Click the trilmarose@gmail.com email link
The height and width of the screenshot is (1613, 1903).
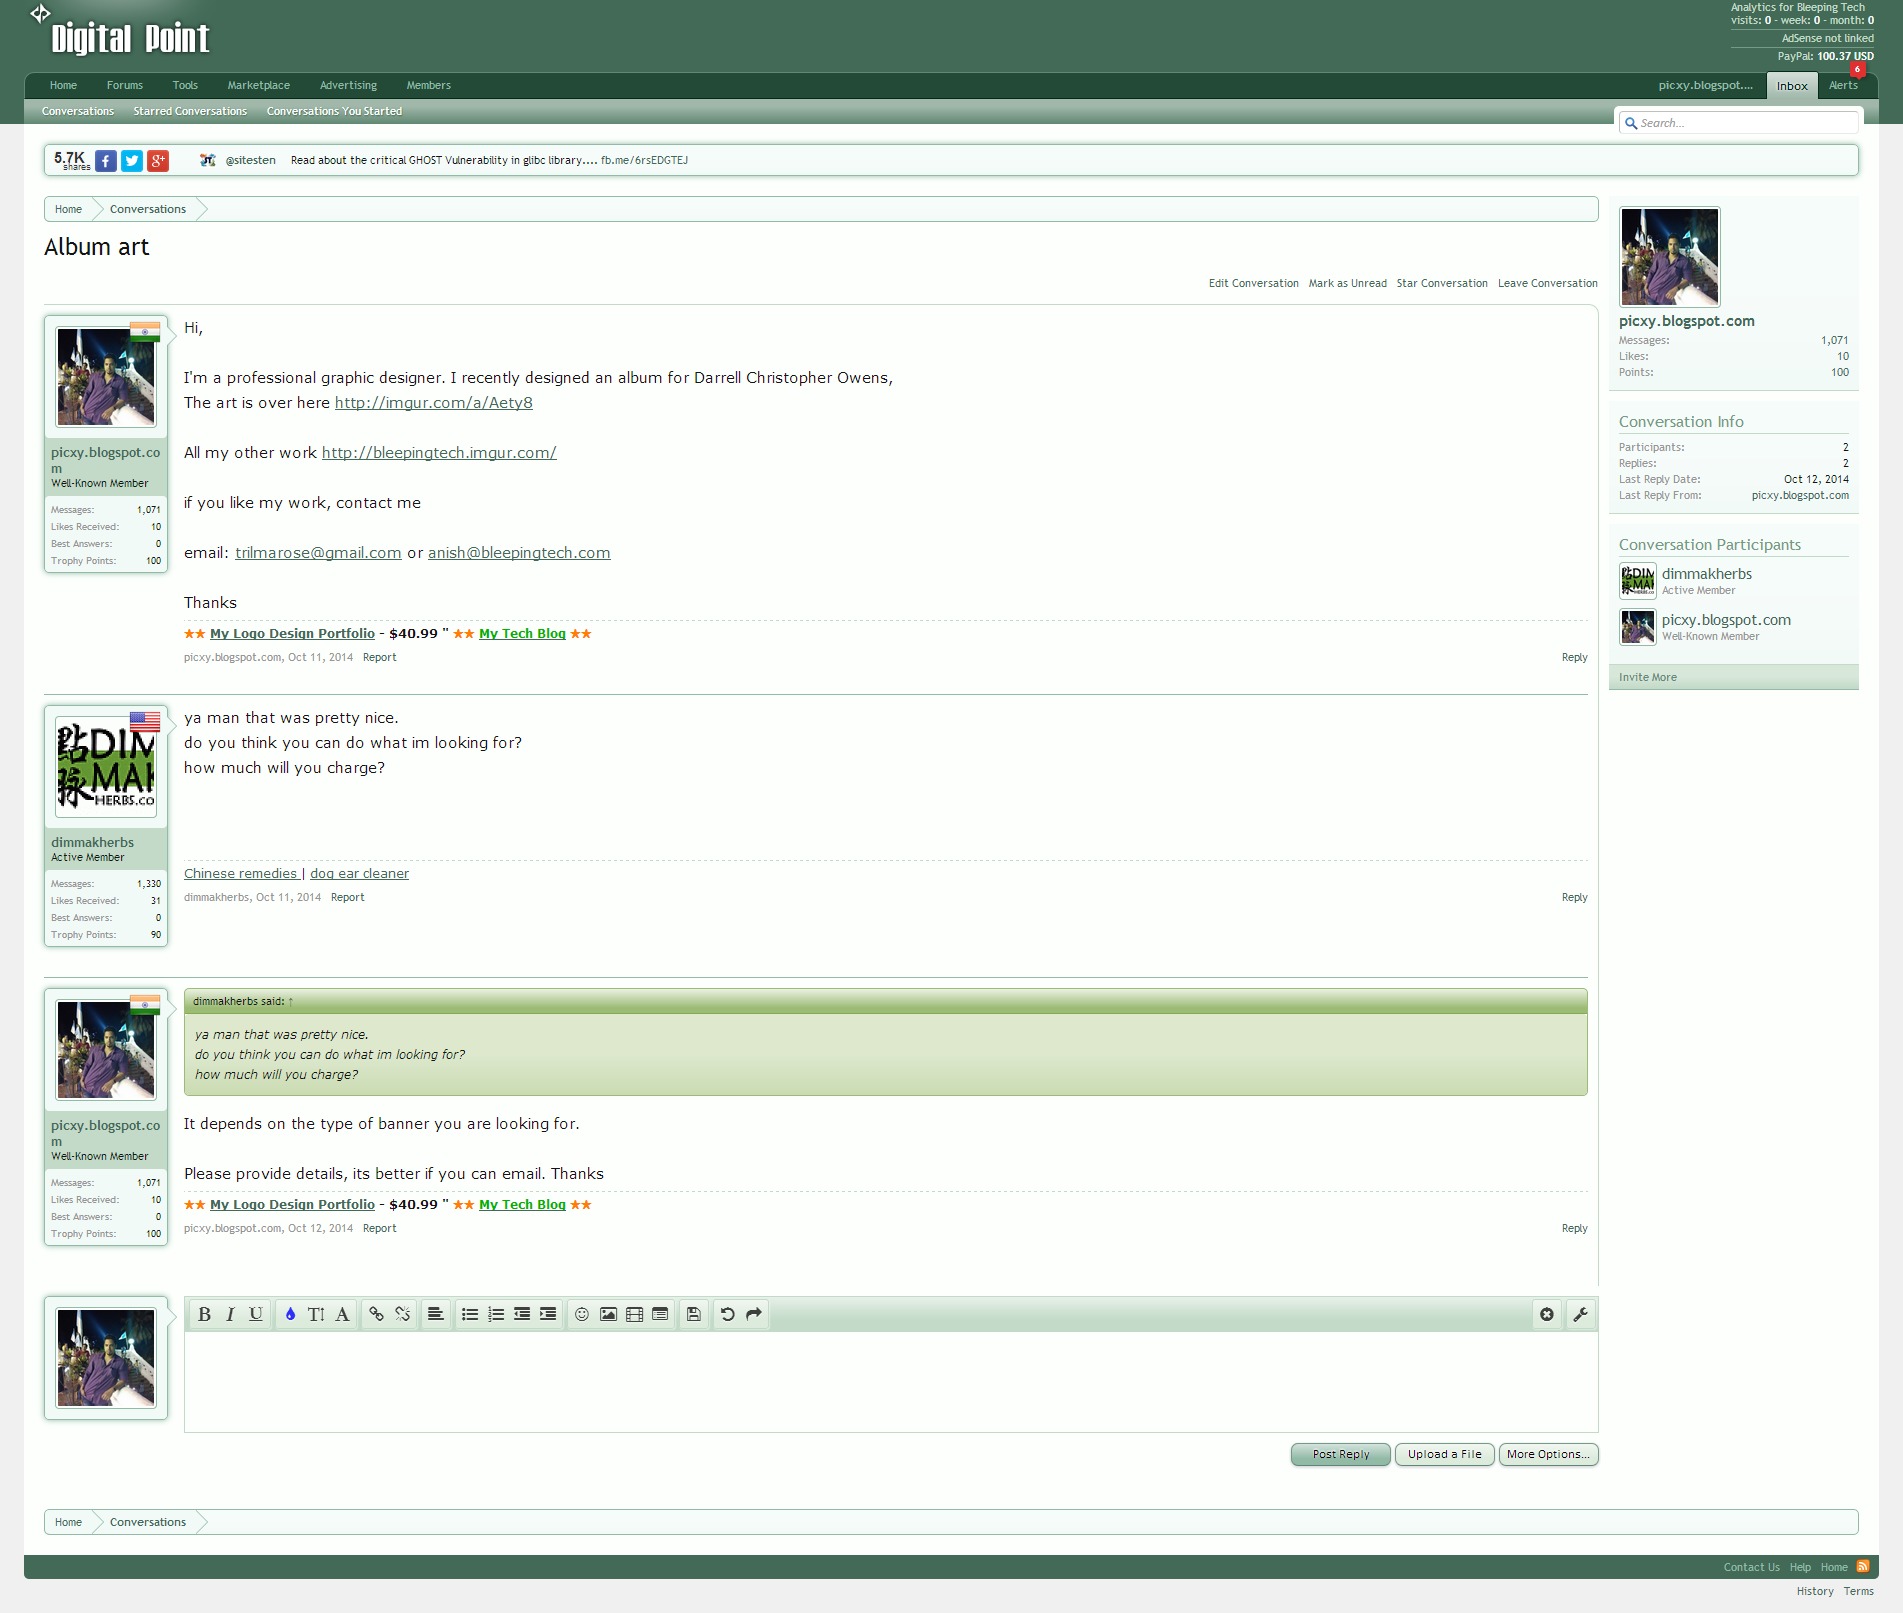[x=318, y=553]
